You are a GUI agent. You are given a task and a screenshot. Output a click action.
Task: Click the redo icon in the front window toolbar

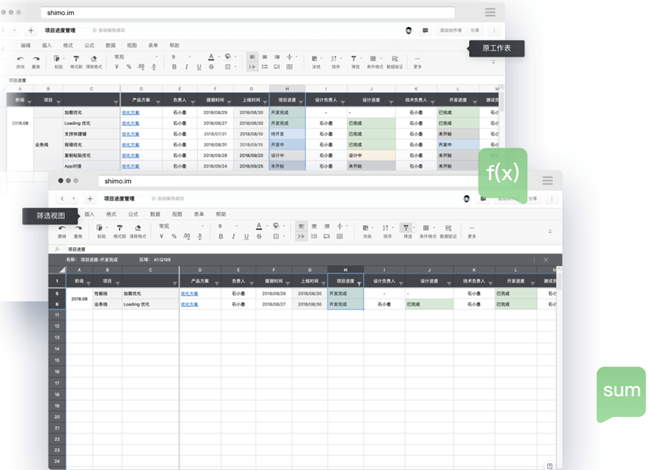coord(80,227)
